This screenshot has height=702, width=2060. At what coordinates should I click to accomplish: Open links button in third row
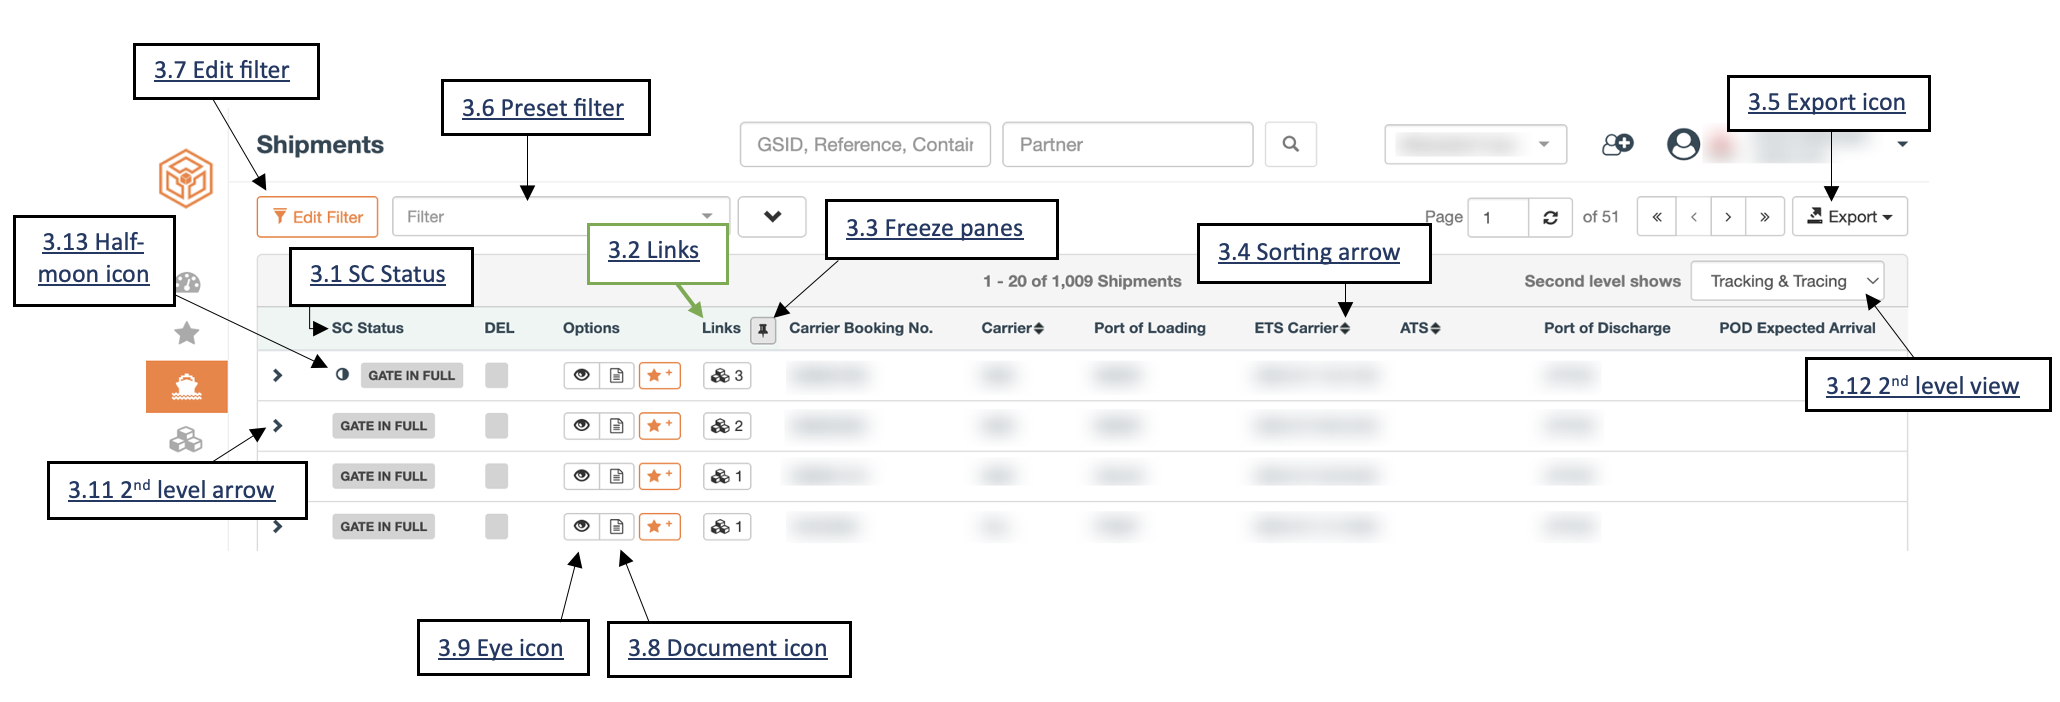click(x=727, y=476)
